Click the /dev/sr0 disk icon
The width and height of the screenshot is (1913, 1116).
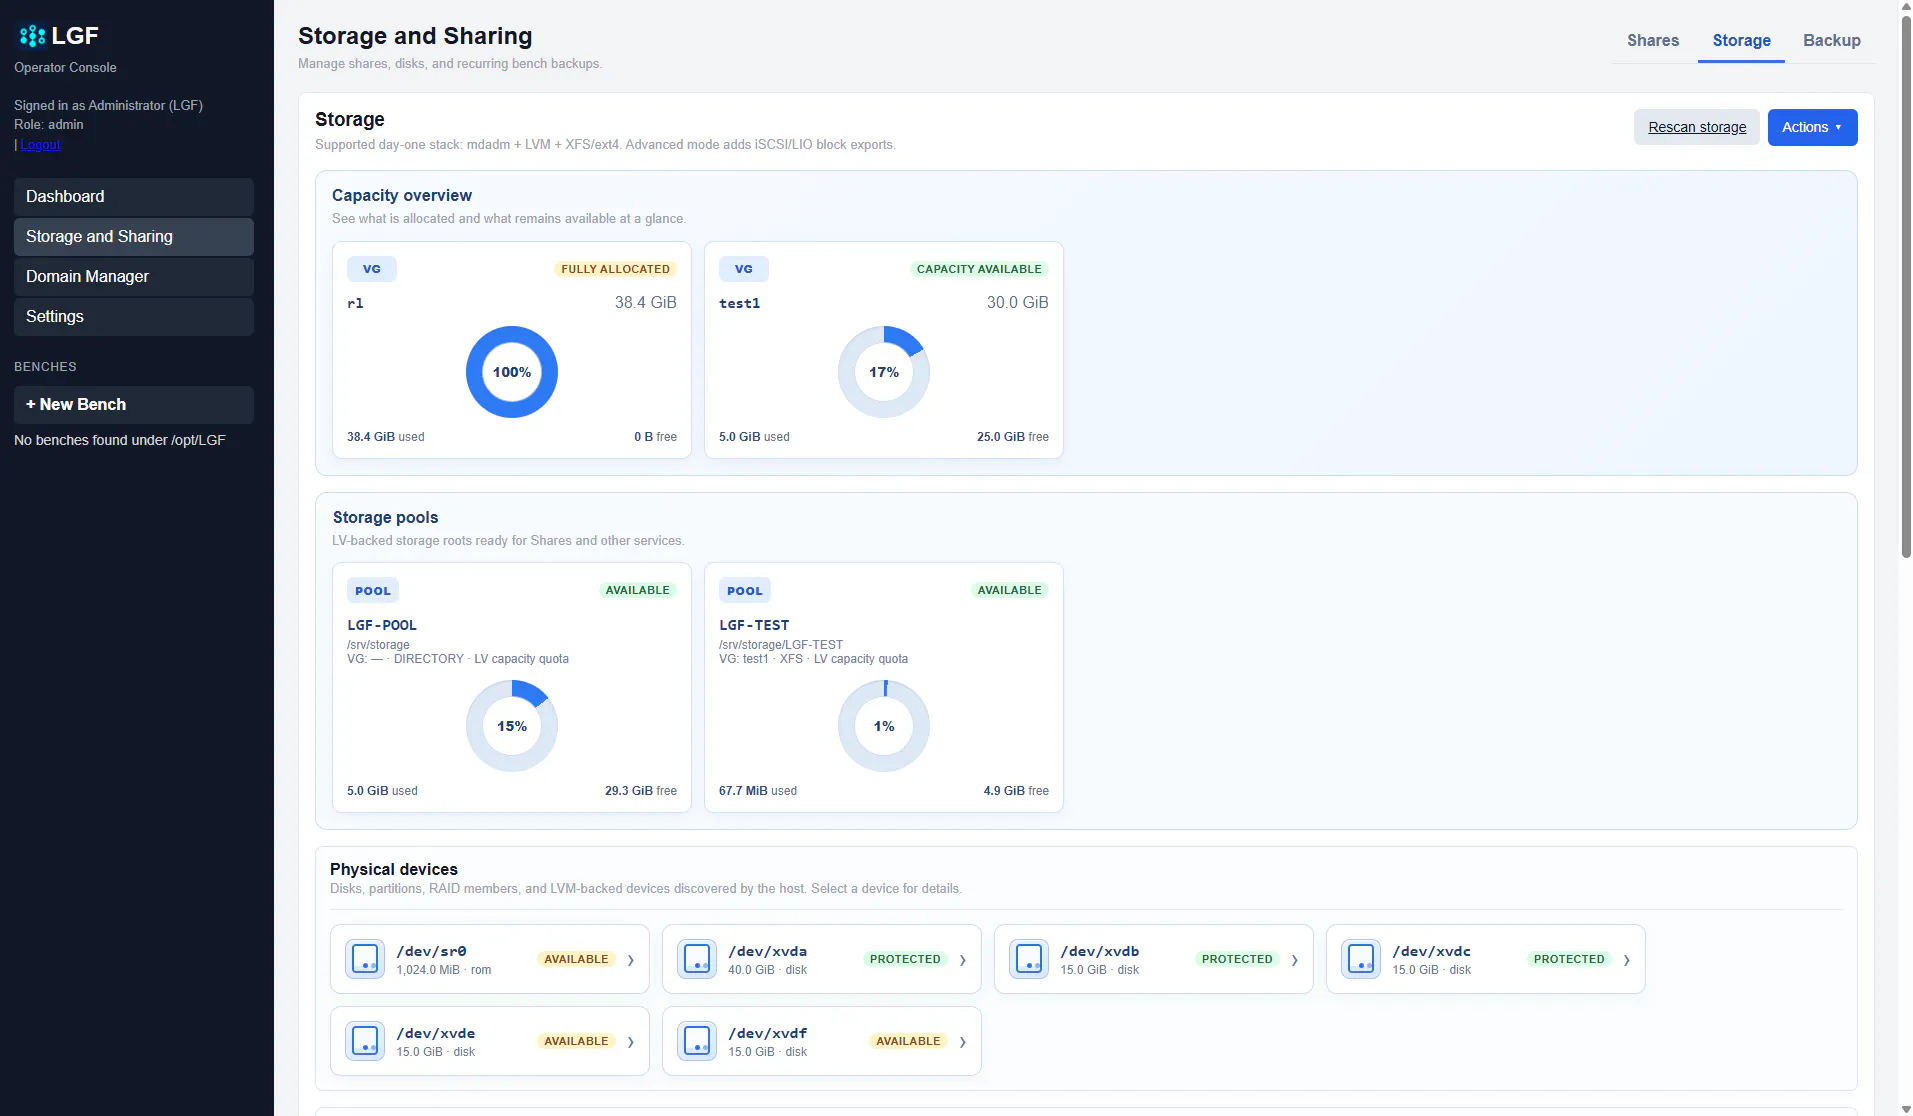tap(365, 959)
